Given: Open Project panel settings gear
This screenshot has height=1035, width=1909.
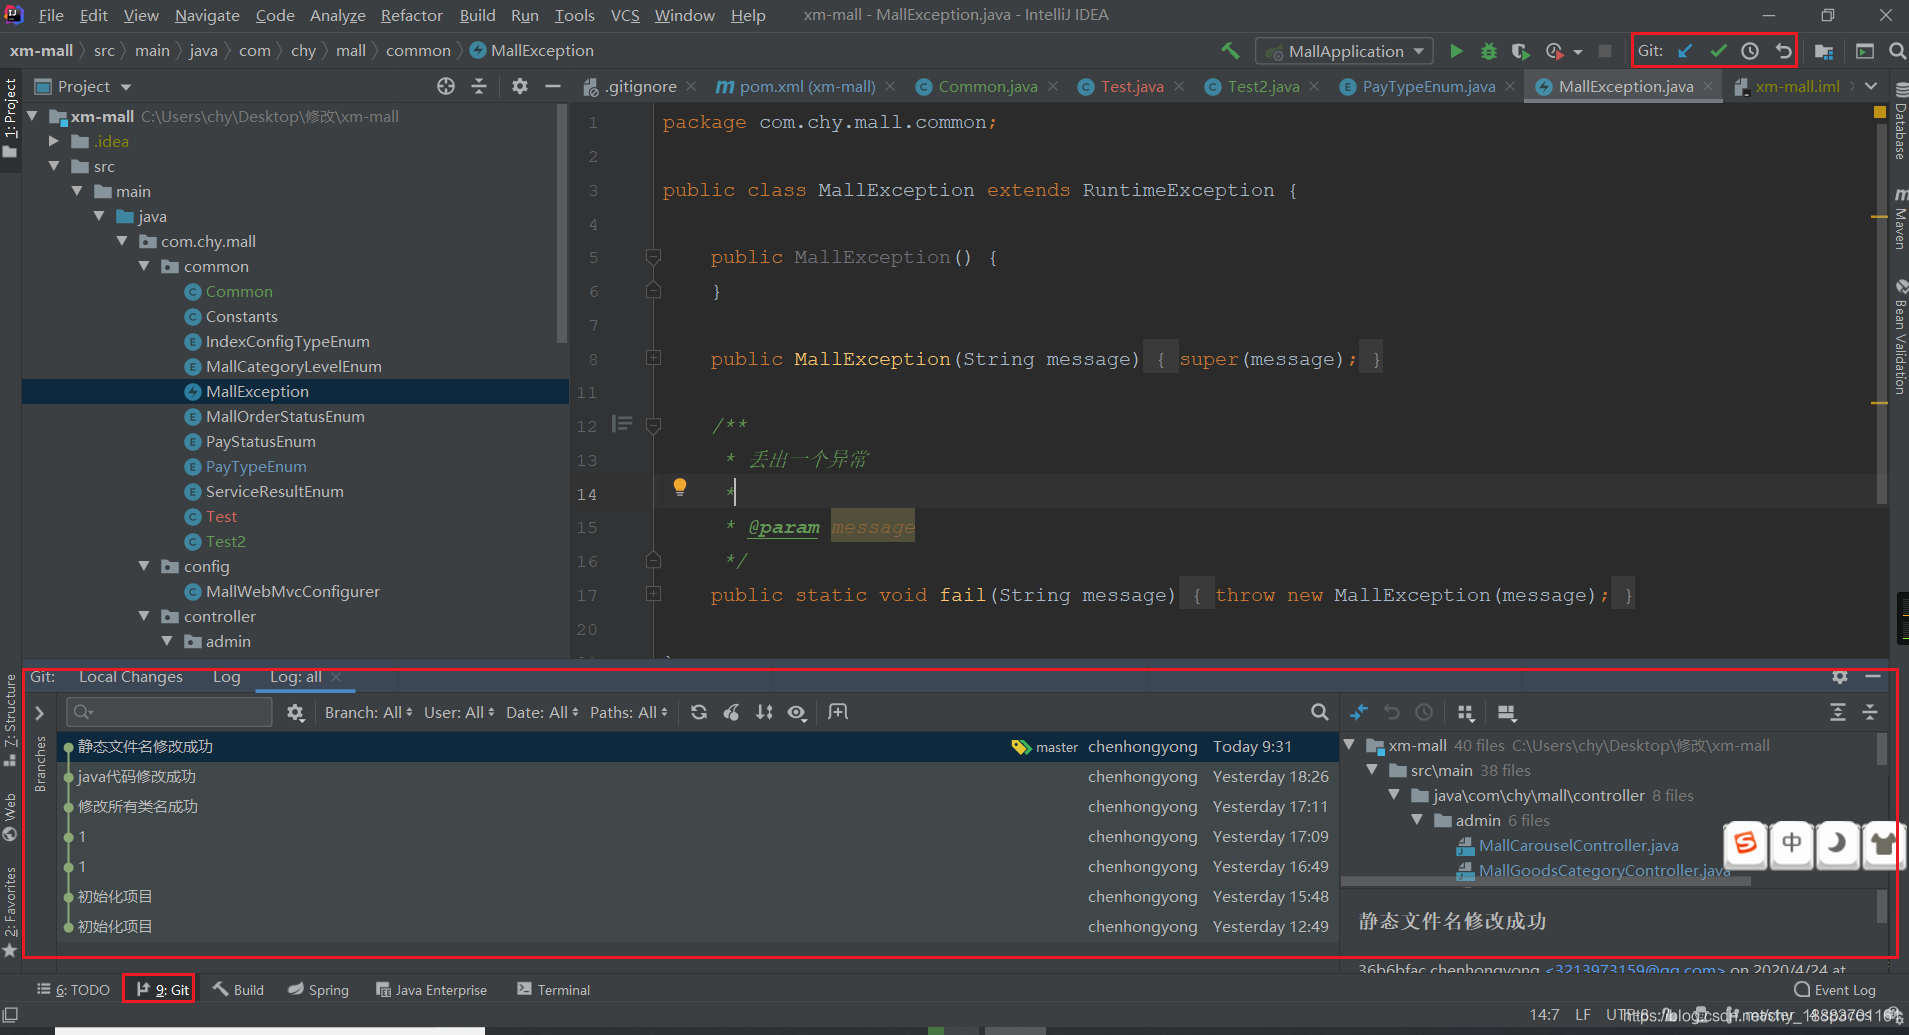Looking at the screenshot, I should [x=520, y=87].
